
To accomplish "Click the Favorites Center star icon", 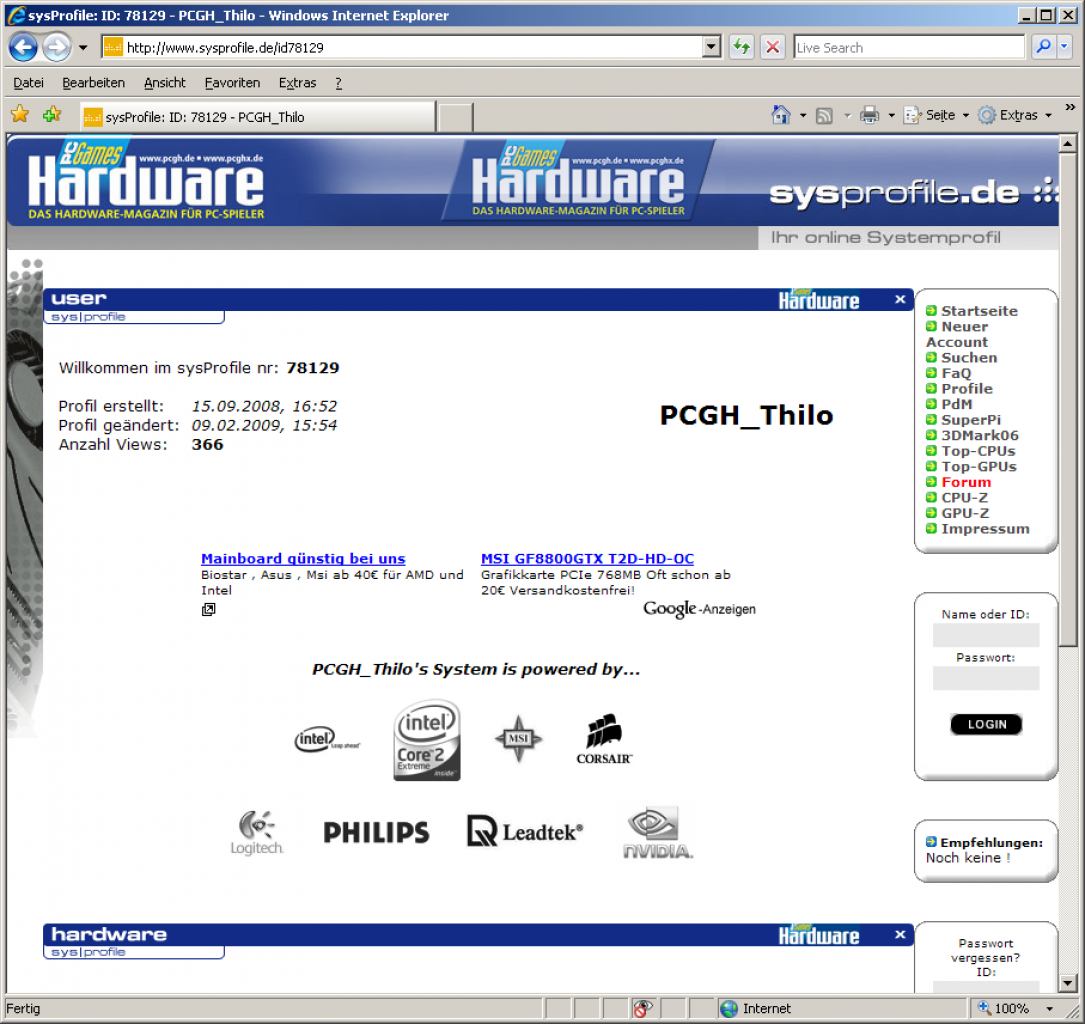I will tap(20, 114).
